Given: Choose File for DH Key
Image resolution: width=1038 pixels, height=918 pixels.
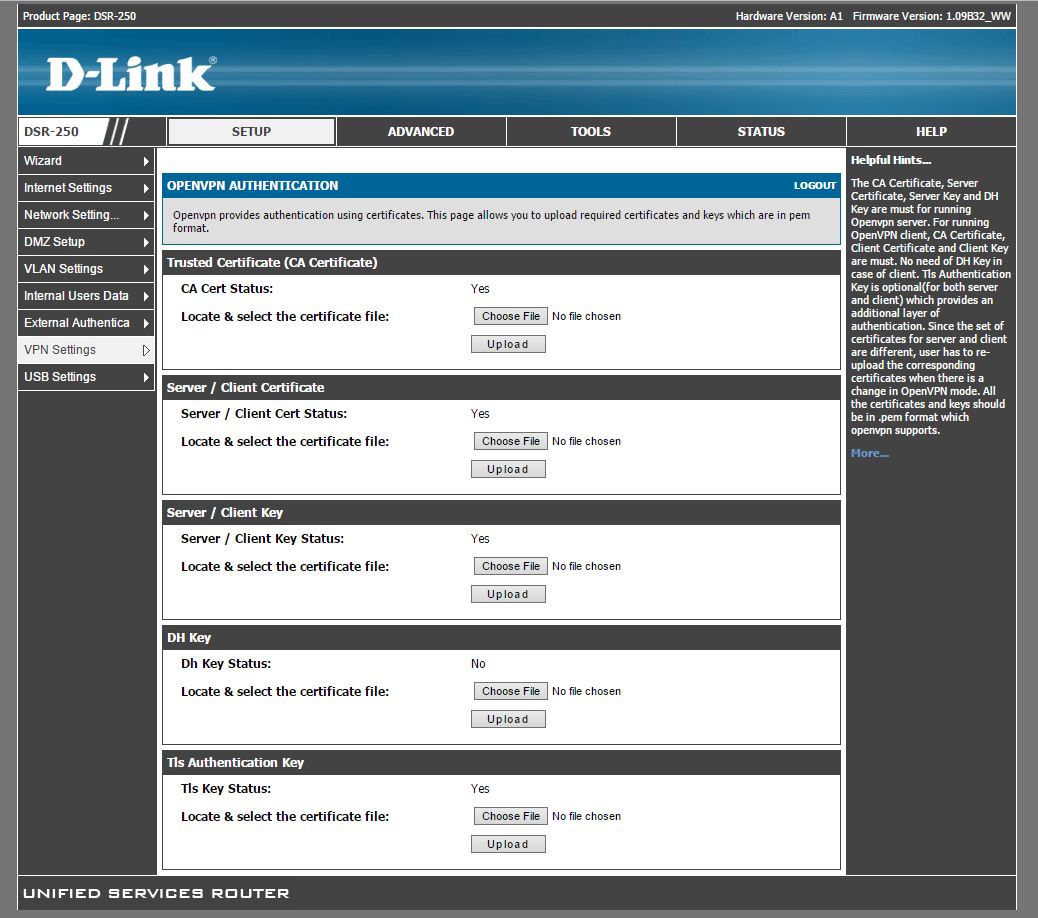Looking at the screenshot, I should pyautogui.click(x=510, y=691).
